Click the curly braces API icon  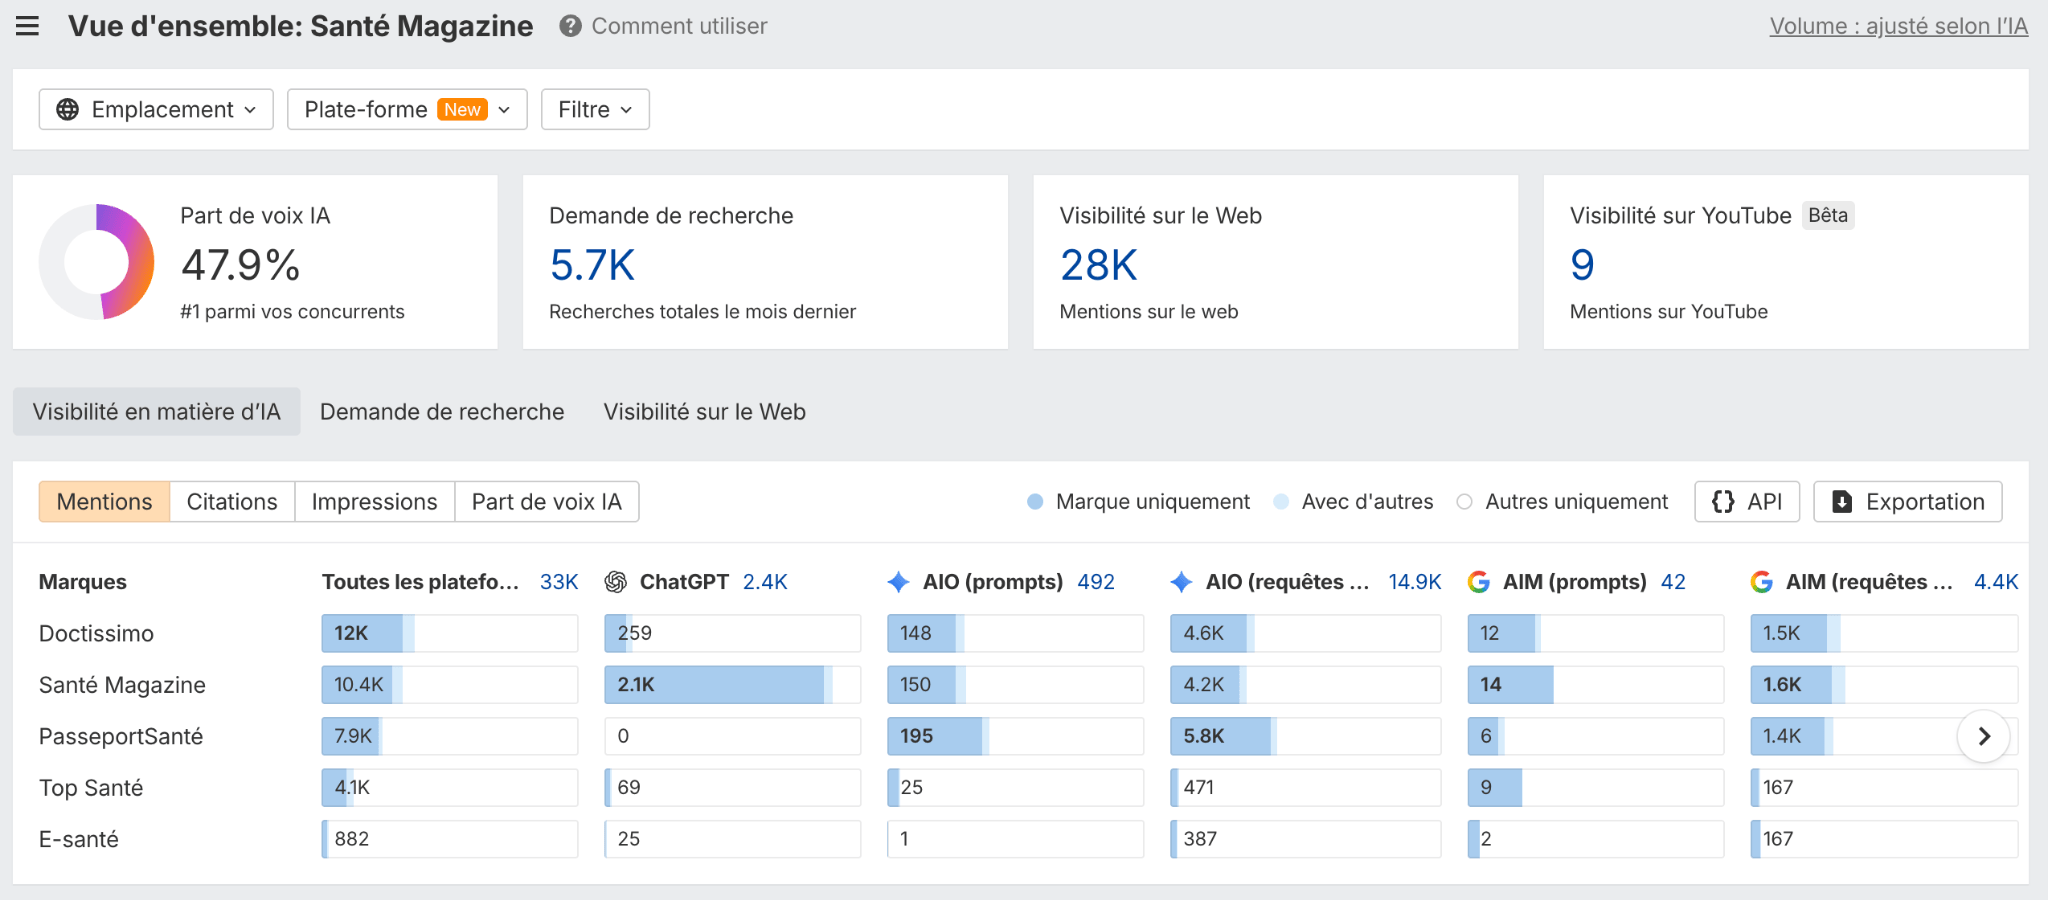tap(1723, 501)
